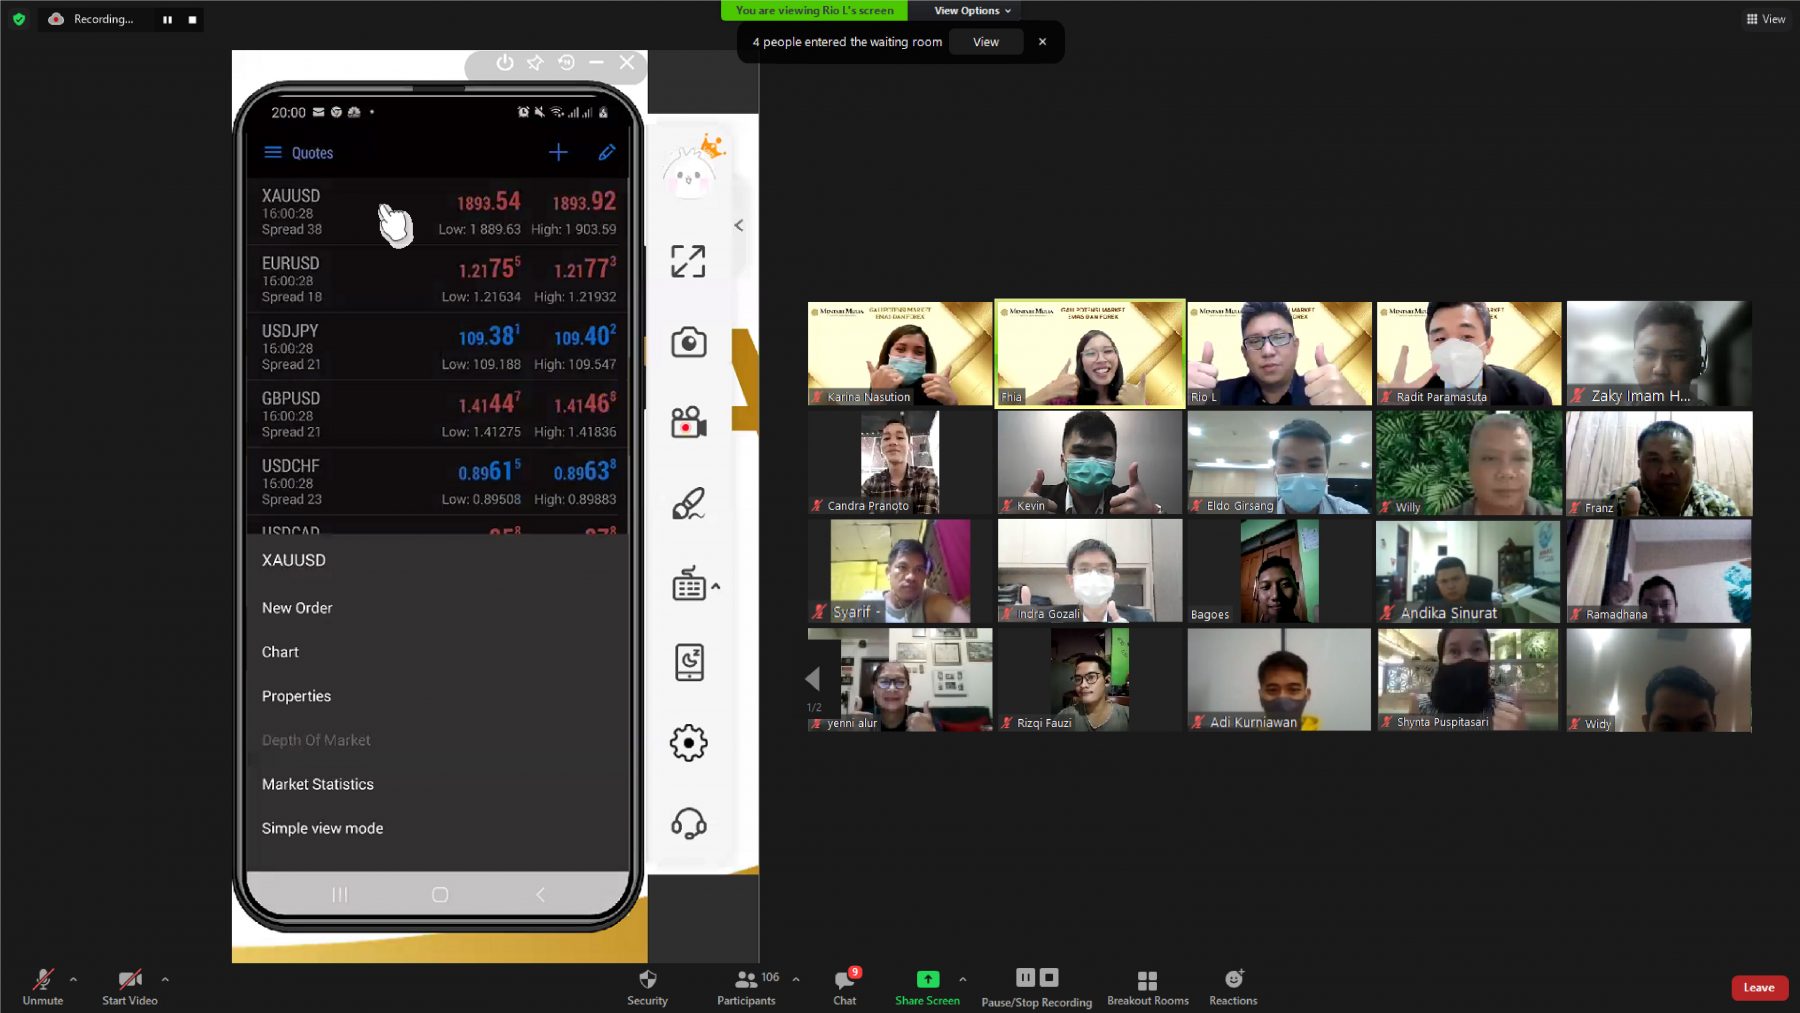Screen dimensions: 1800x1013
Task: Go to previous gallery page arrow
Action: [813, 679]
